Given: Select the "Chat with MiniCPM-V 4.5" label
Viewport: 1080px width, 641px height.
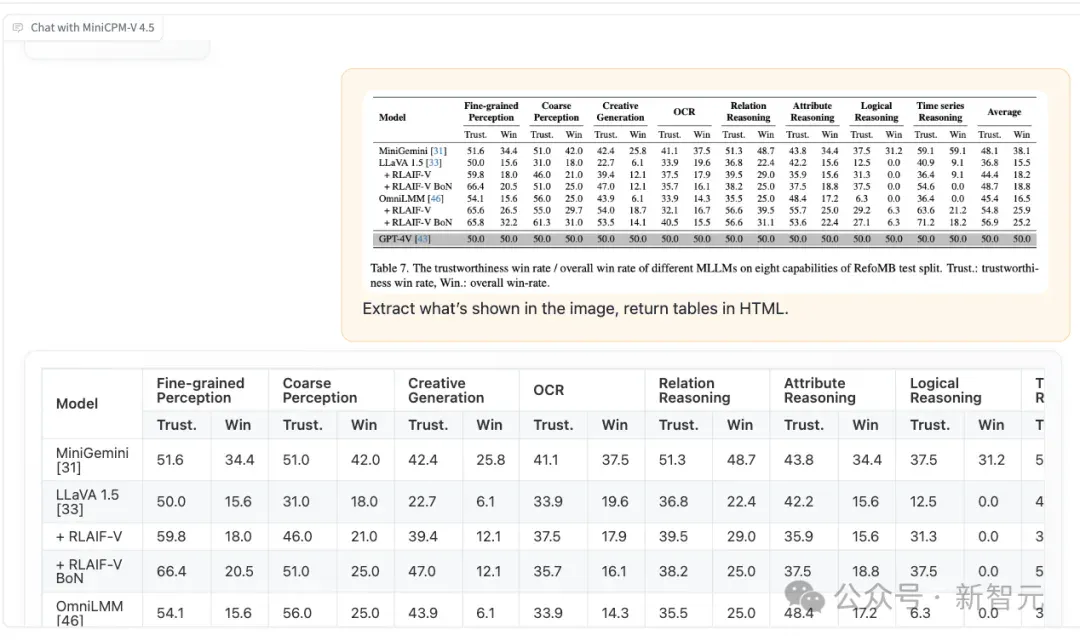Looking at the screenshot, I should (x=92, y=28).
